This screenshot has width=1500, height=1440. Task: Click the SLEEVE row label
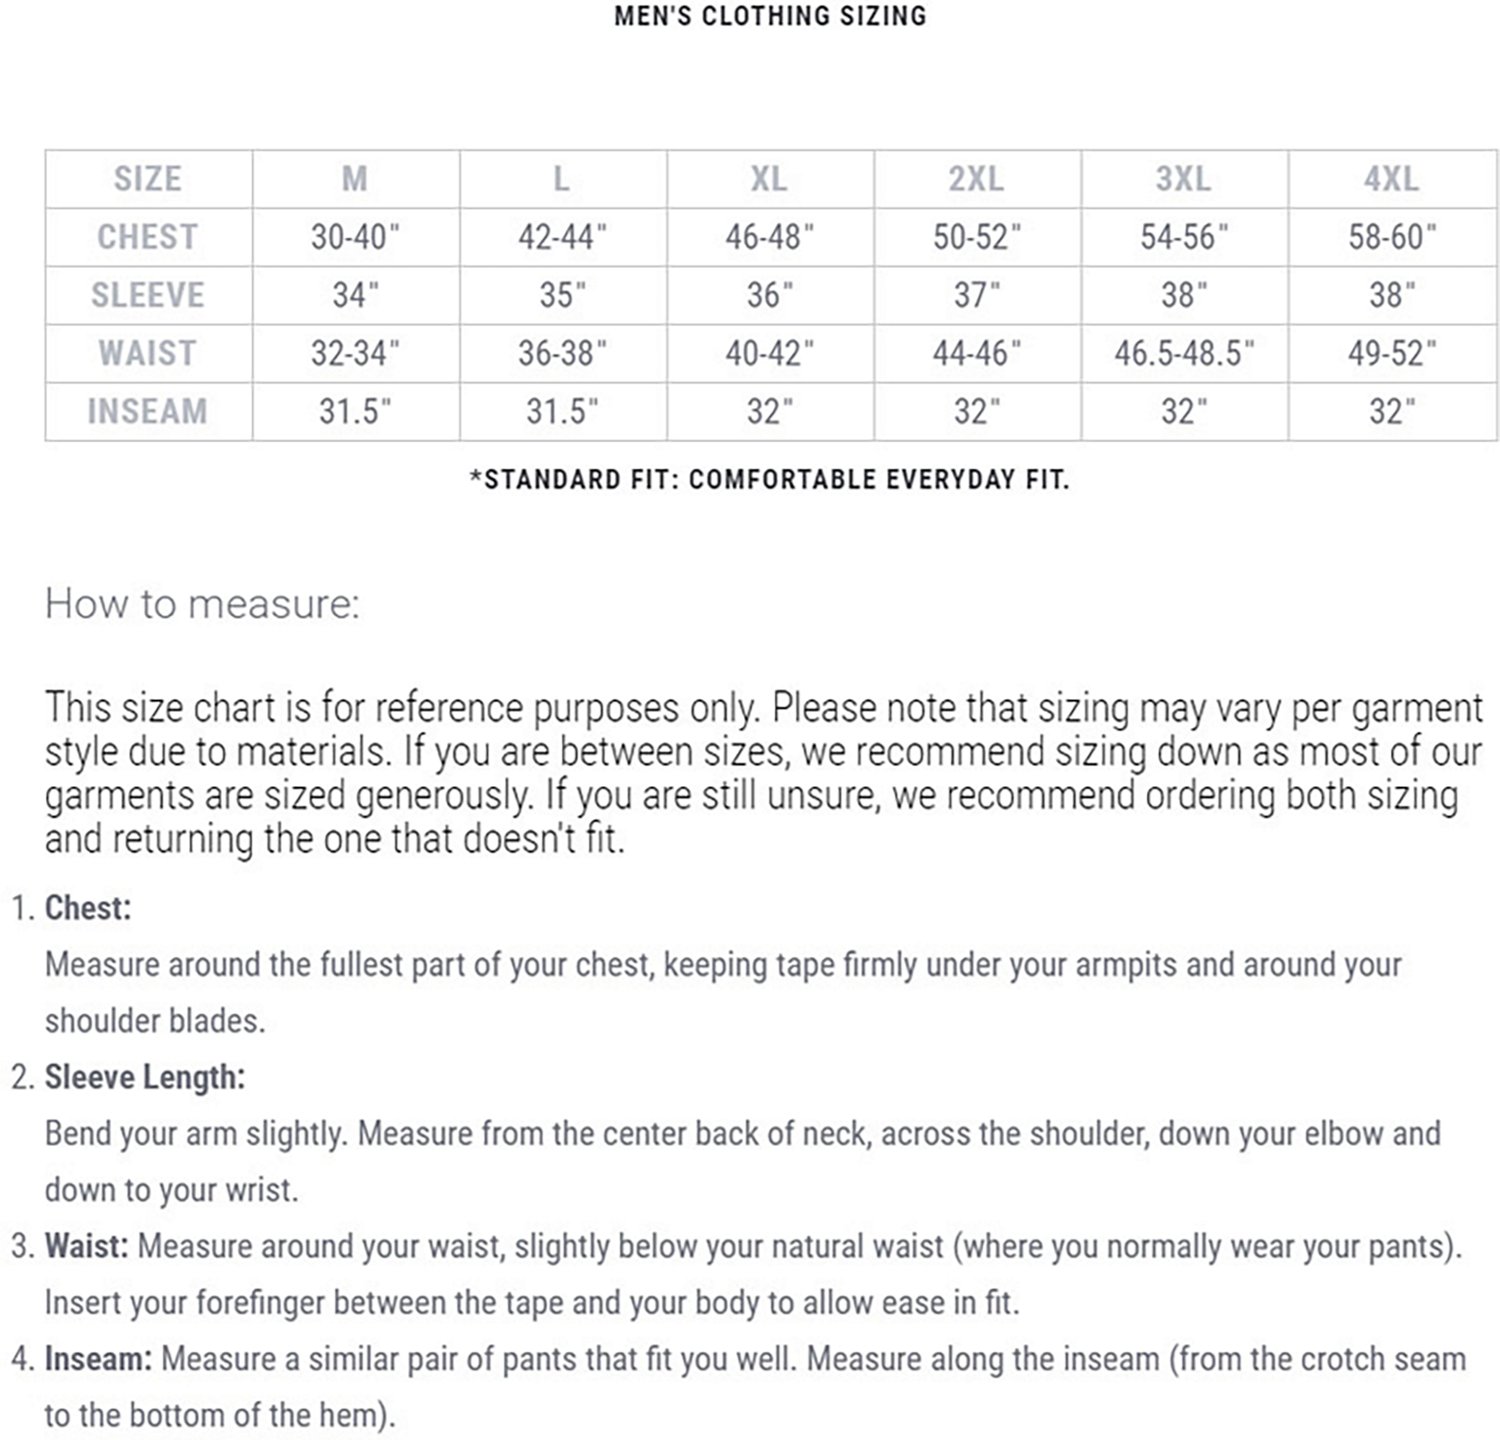click(x=148, y=295)
